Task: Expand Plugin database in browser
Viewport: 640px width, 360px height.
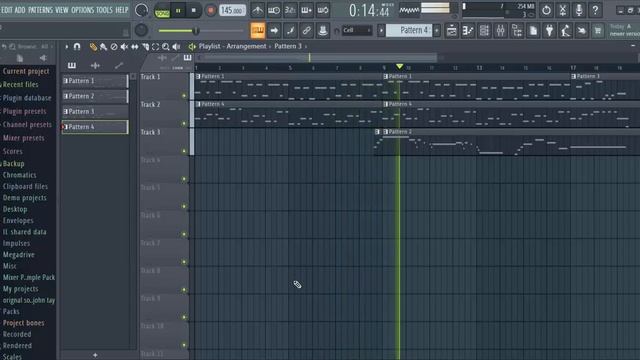Action: coord(27,98)
